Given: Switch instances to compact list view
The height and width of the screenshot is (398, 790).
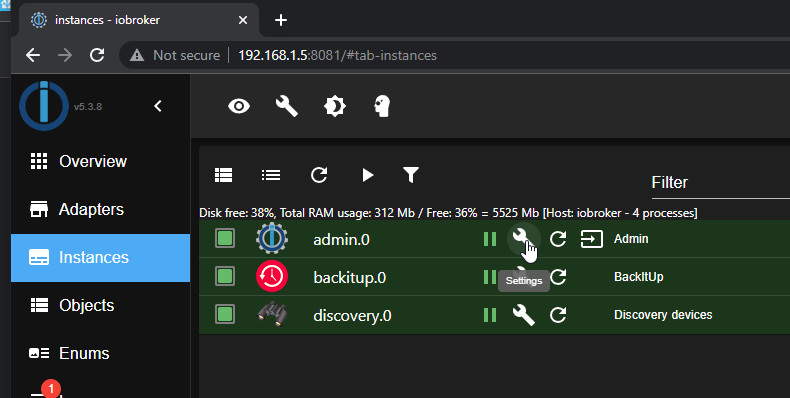Looking at the screenshot, I should (x=271, y=175).
